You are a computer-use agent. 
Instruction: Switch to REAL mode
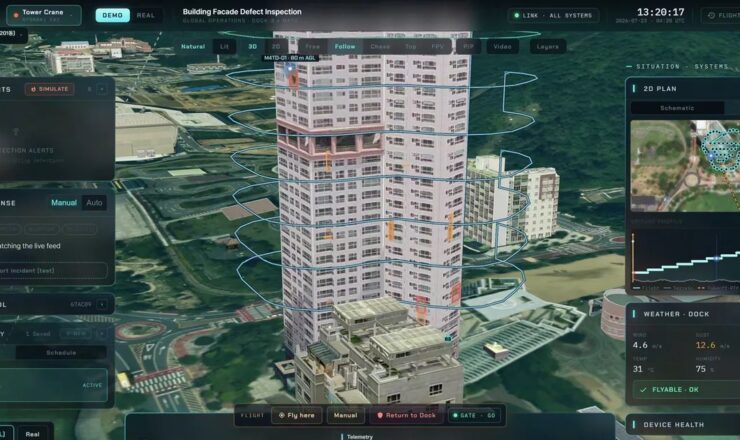click(x=145, y=15)
